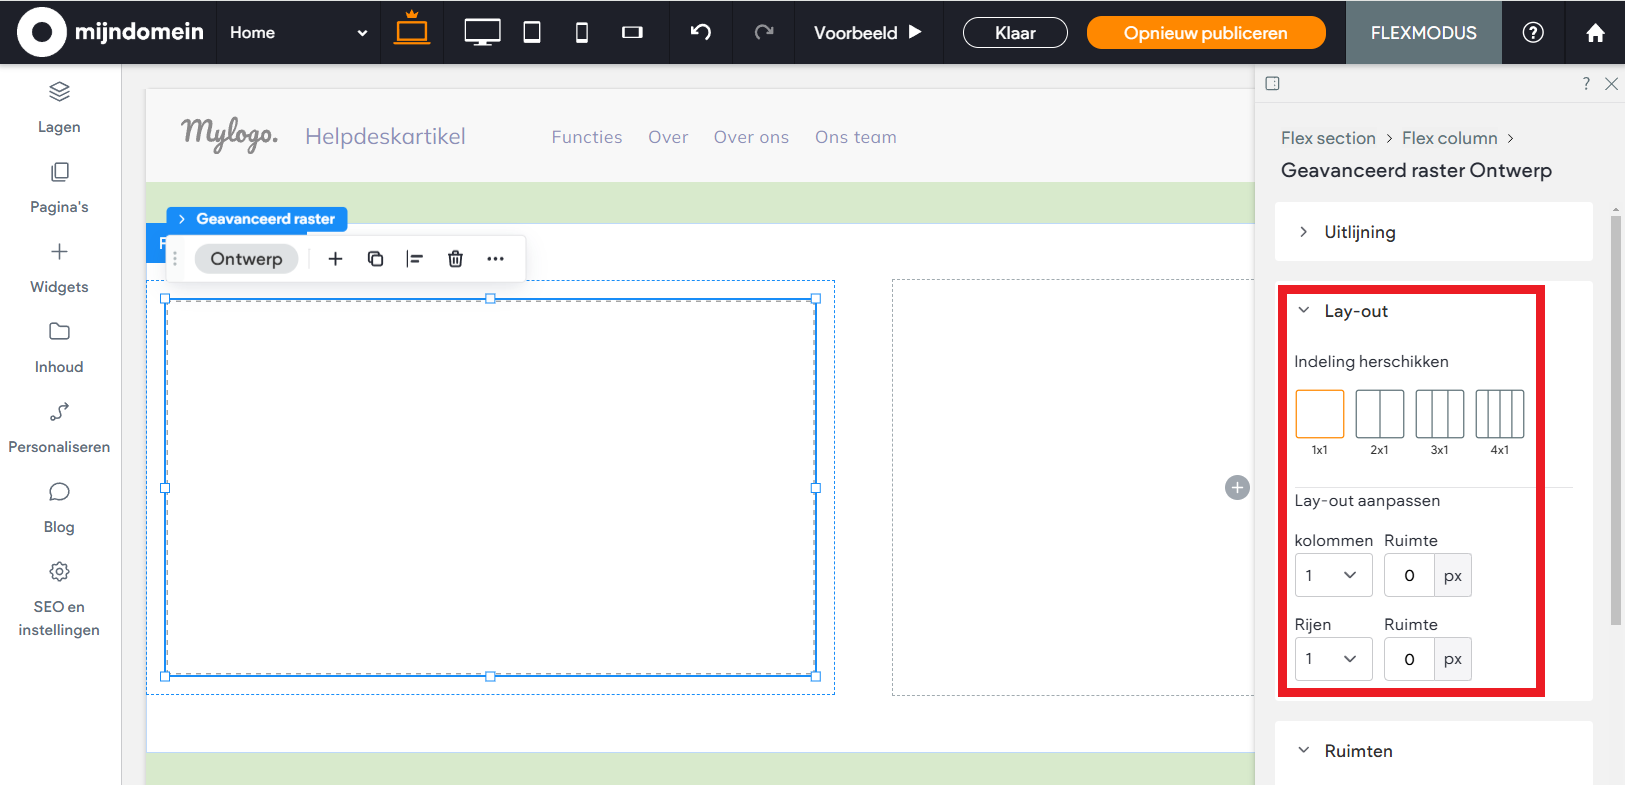Open the Functies menu item
Image resolution: width=1625 pixels, height=785 pixels.
pos(587,137)
